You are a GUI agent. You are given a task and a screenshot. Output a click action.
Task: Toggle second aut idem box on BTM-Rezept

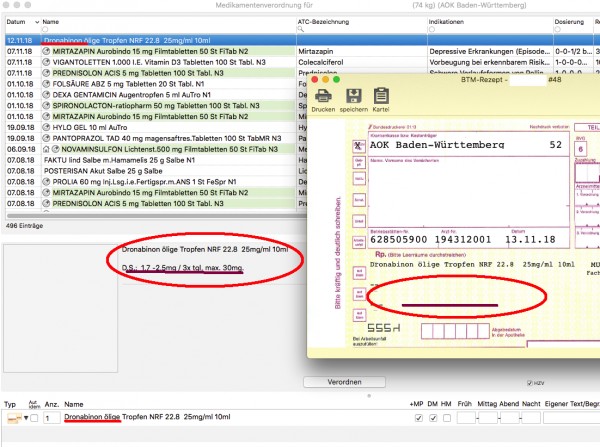(x=359, y=294)
